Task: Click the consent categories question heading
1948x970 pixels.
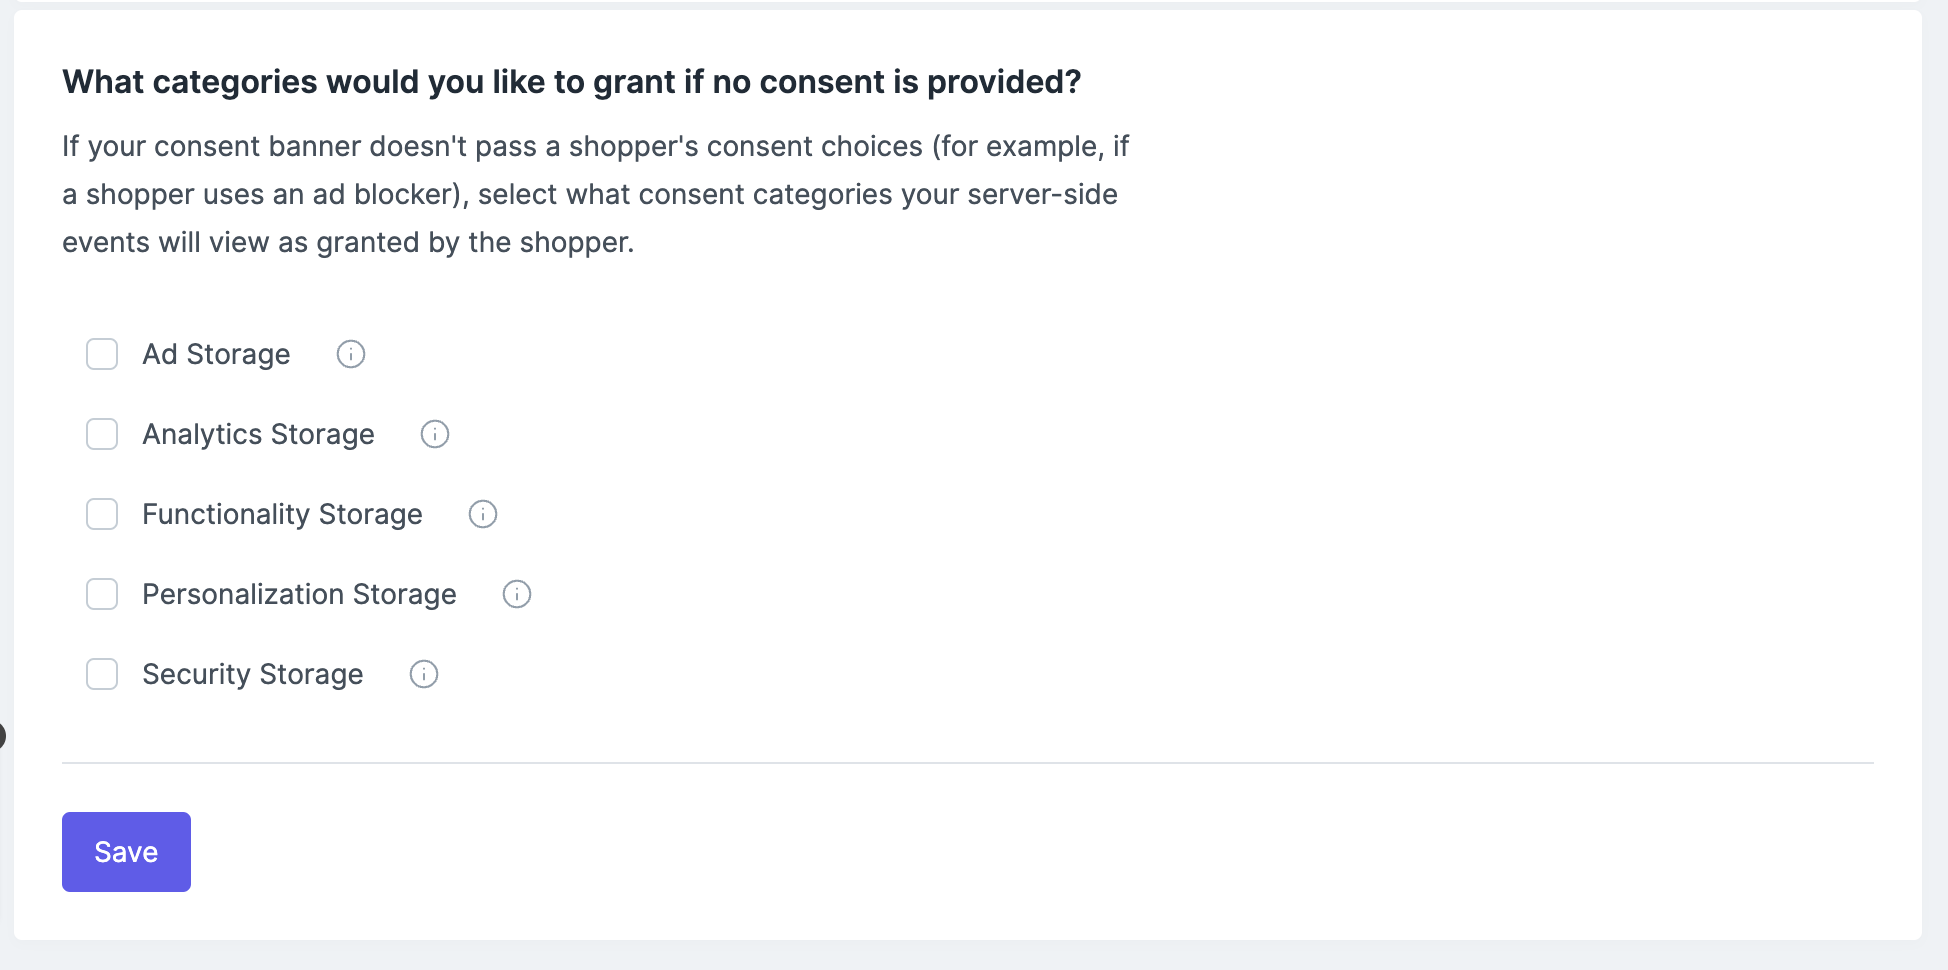Action: (571, 82)
